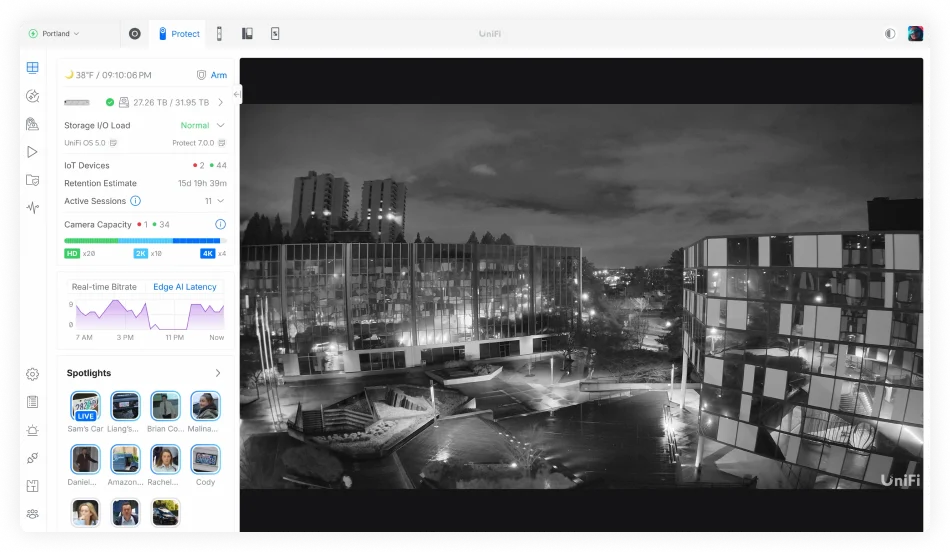950x552 pixels.
Task: Click the Camera Capacity usage bar
Action: [x=145, y=241]
